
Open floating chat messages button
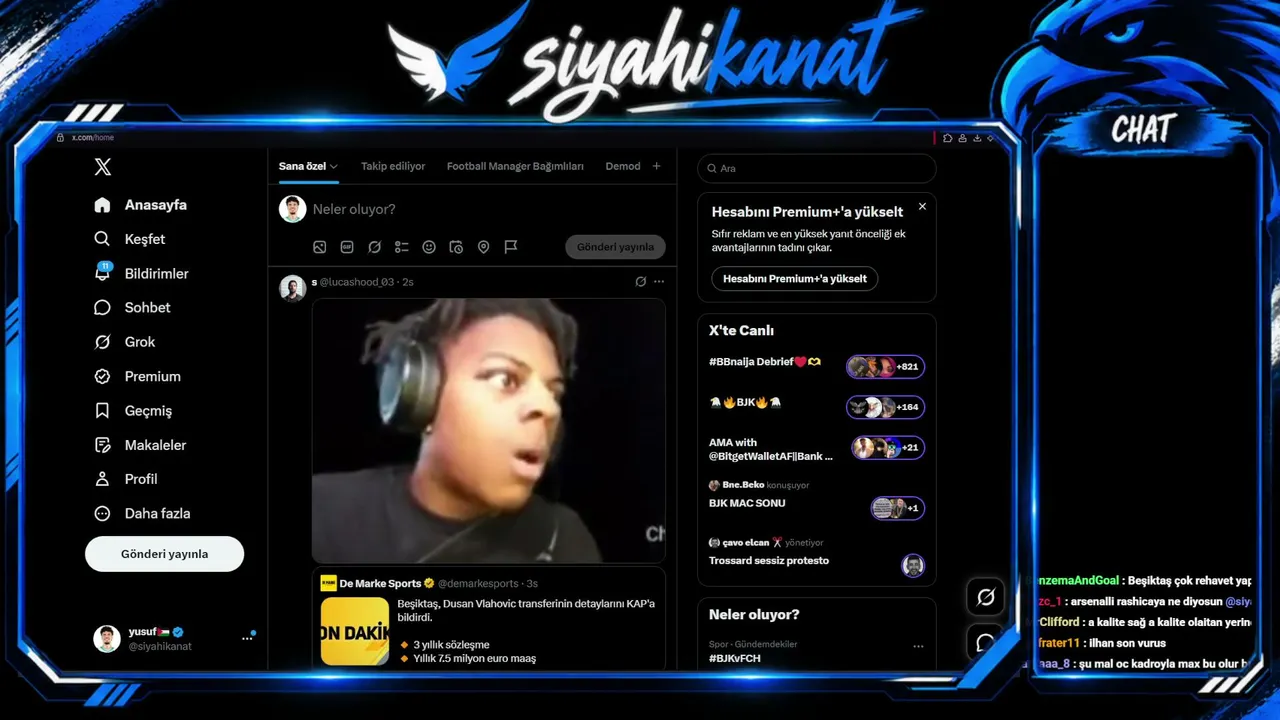[x=985, y=642]
